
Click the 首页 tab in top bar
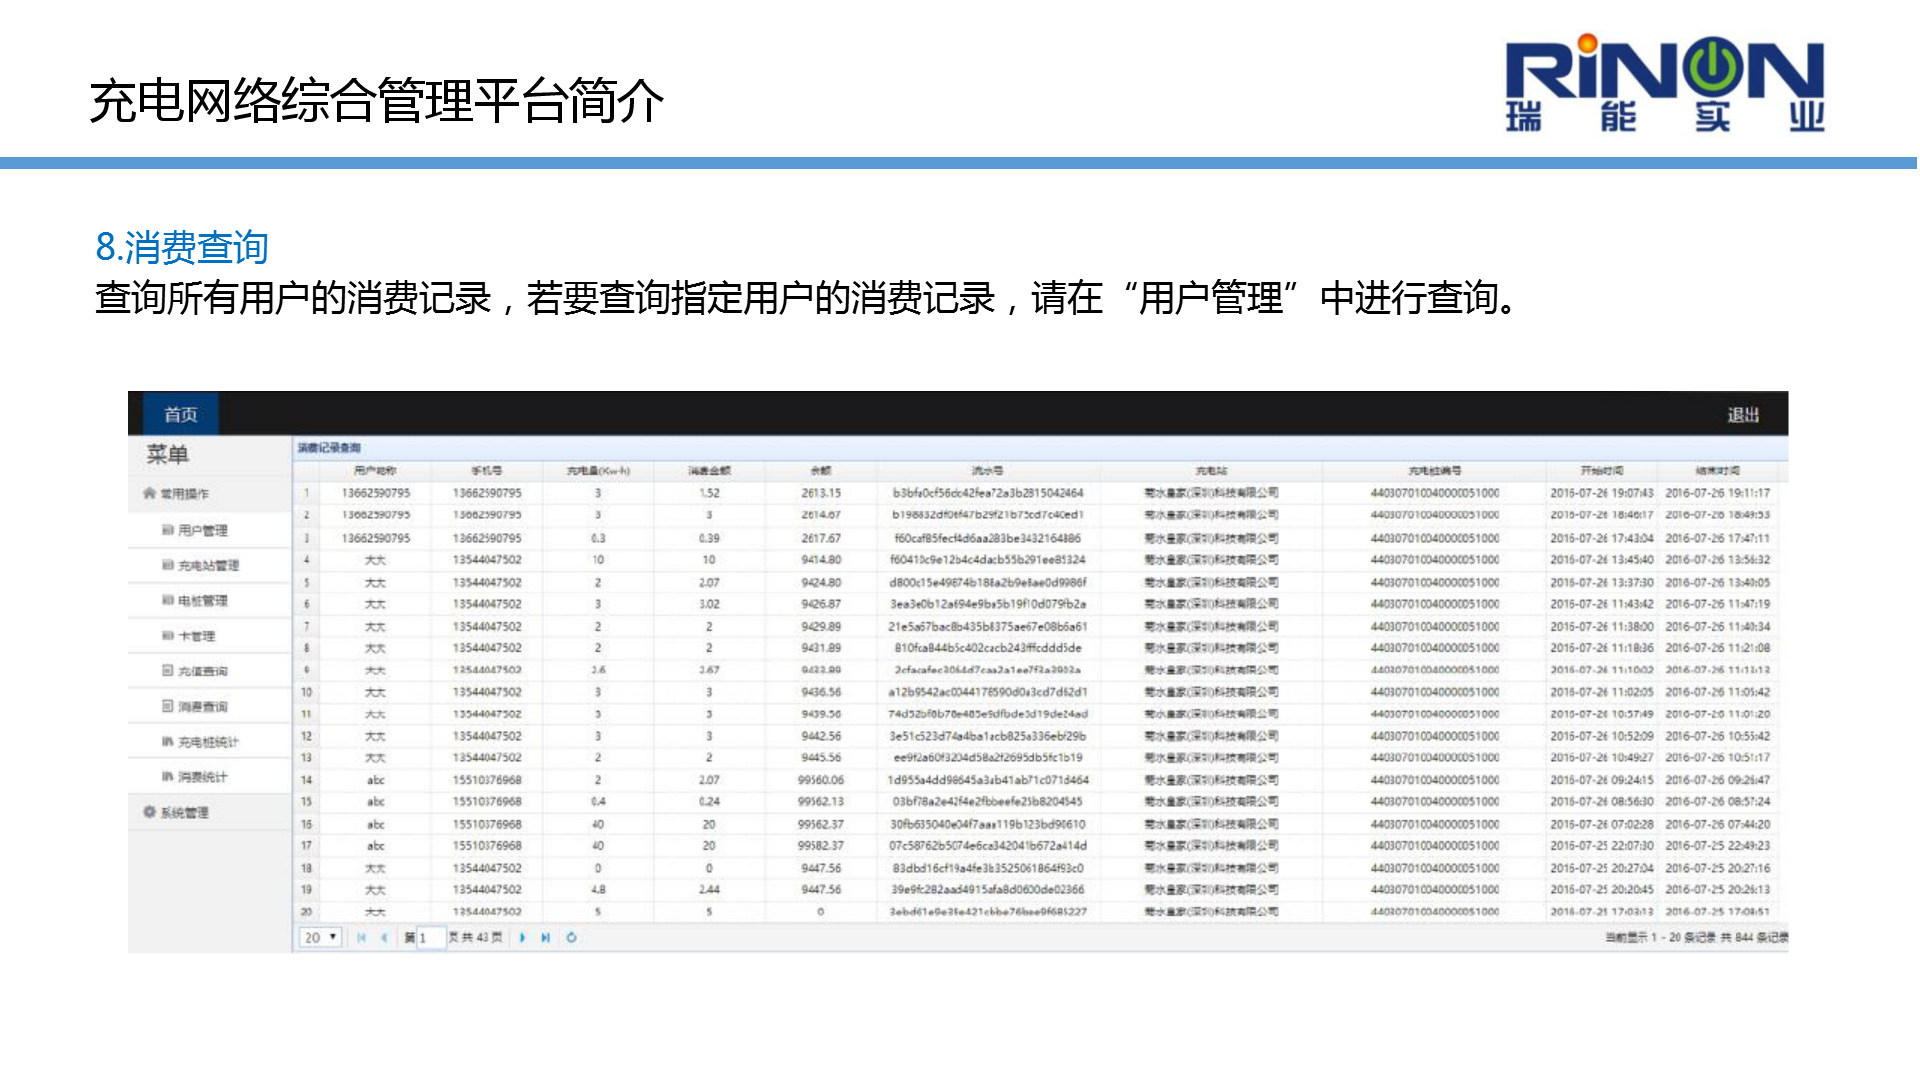[x=181, y=414]
